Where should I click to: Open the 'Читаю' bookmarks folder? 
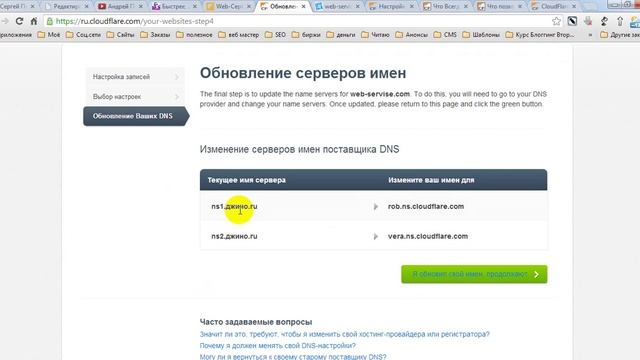376,35
